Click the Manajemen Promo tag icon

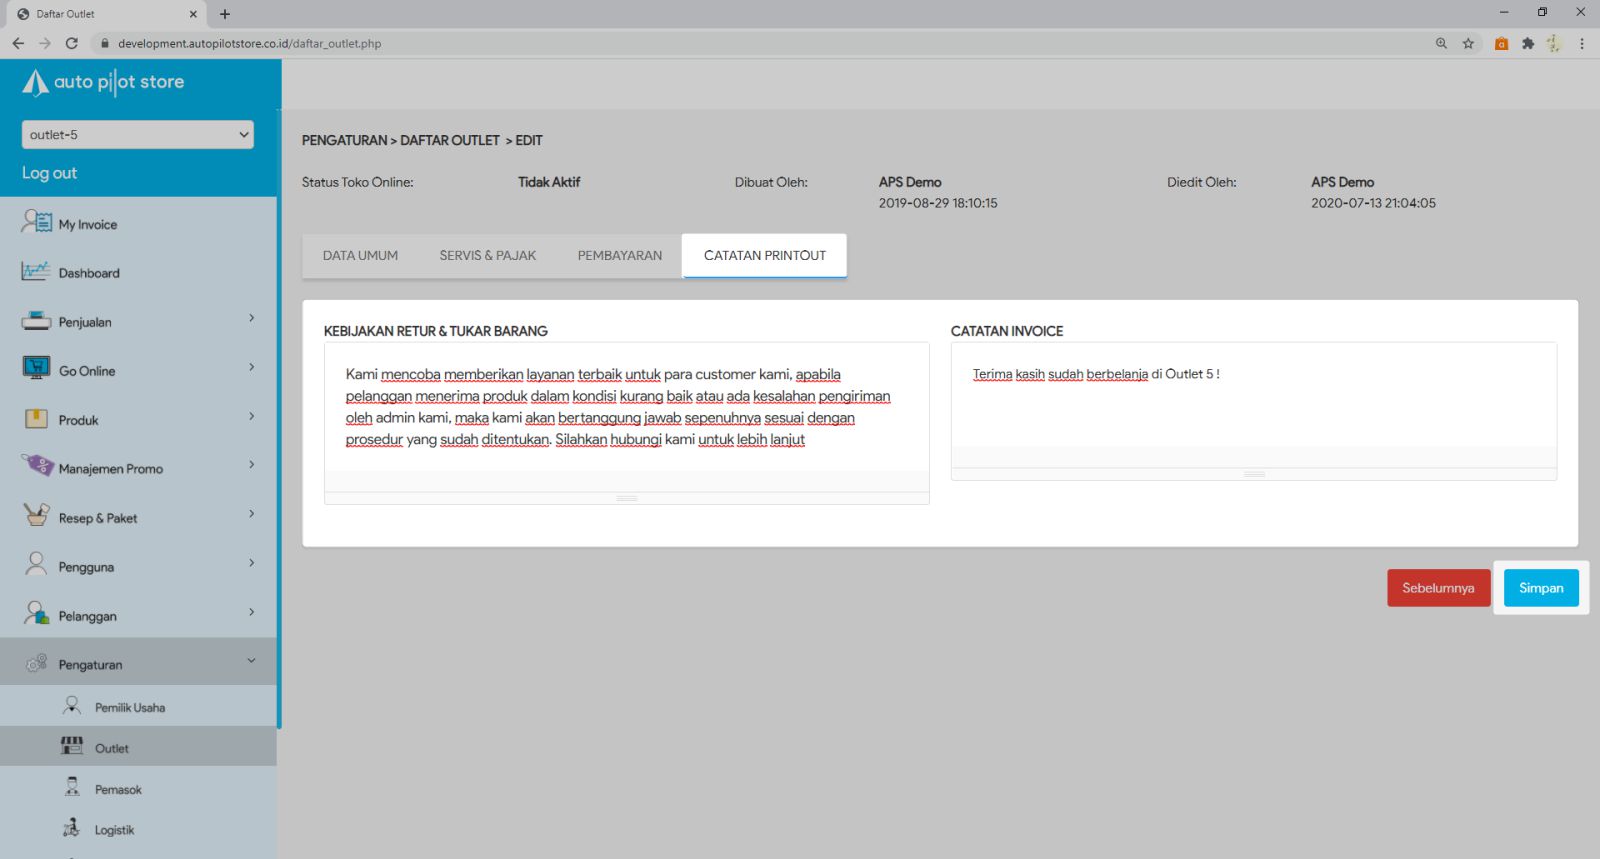[36, 466]
